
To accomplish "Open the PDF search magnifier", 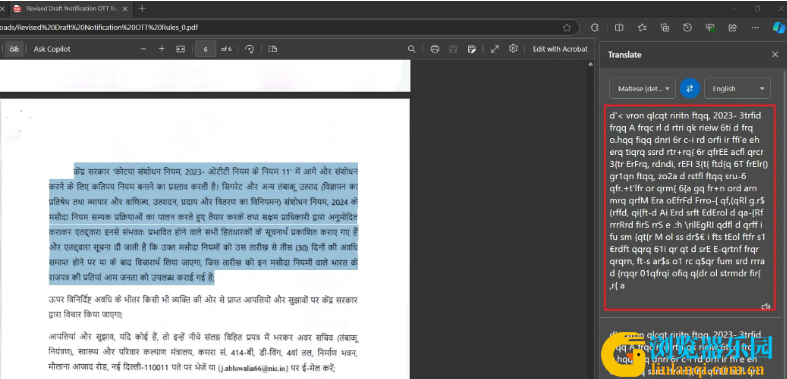I will click(x=411, y=49).
